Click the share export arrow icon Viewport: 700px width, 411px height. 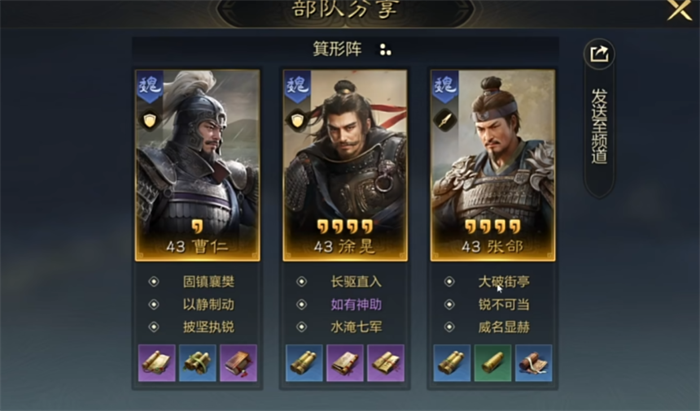[599, 54]
